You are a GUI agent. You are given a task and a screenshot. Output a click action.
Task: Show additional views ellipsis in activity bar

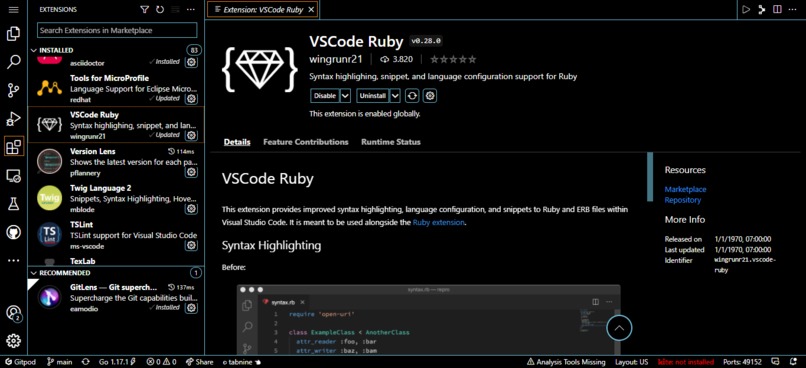coord(13,261)
